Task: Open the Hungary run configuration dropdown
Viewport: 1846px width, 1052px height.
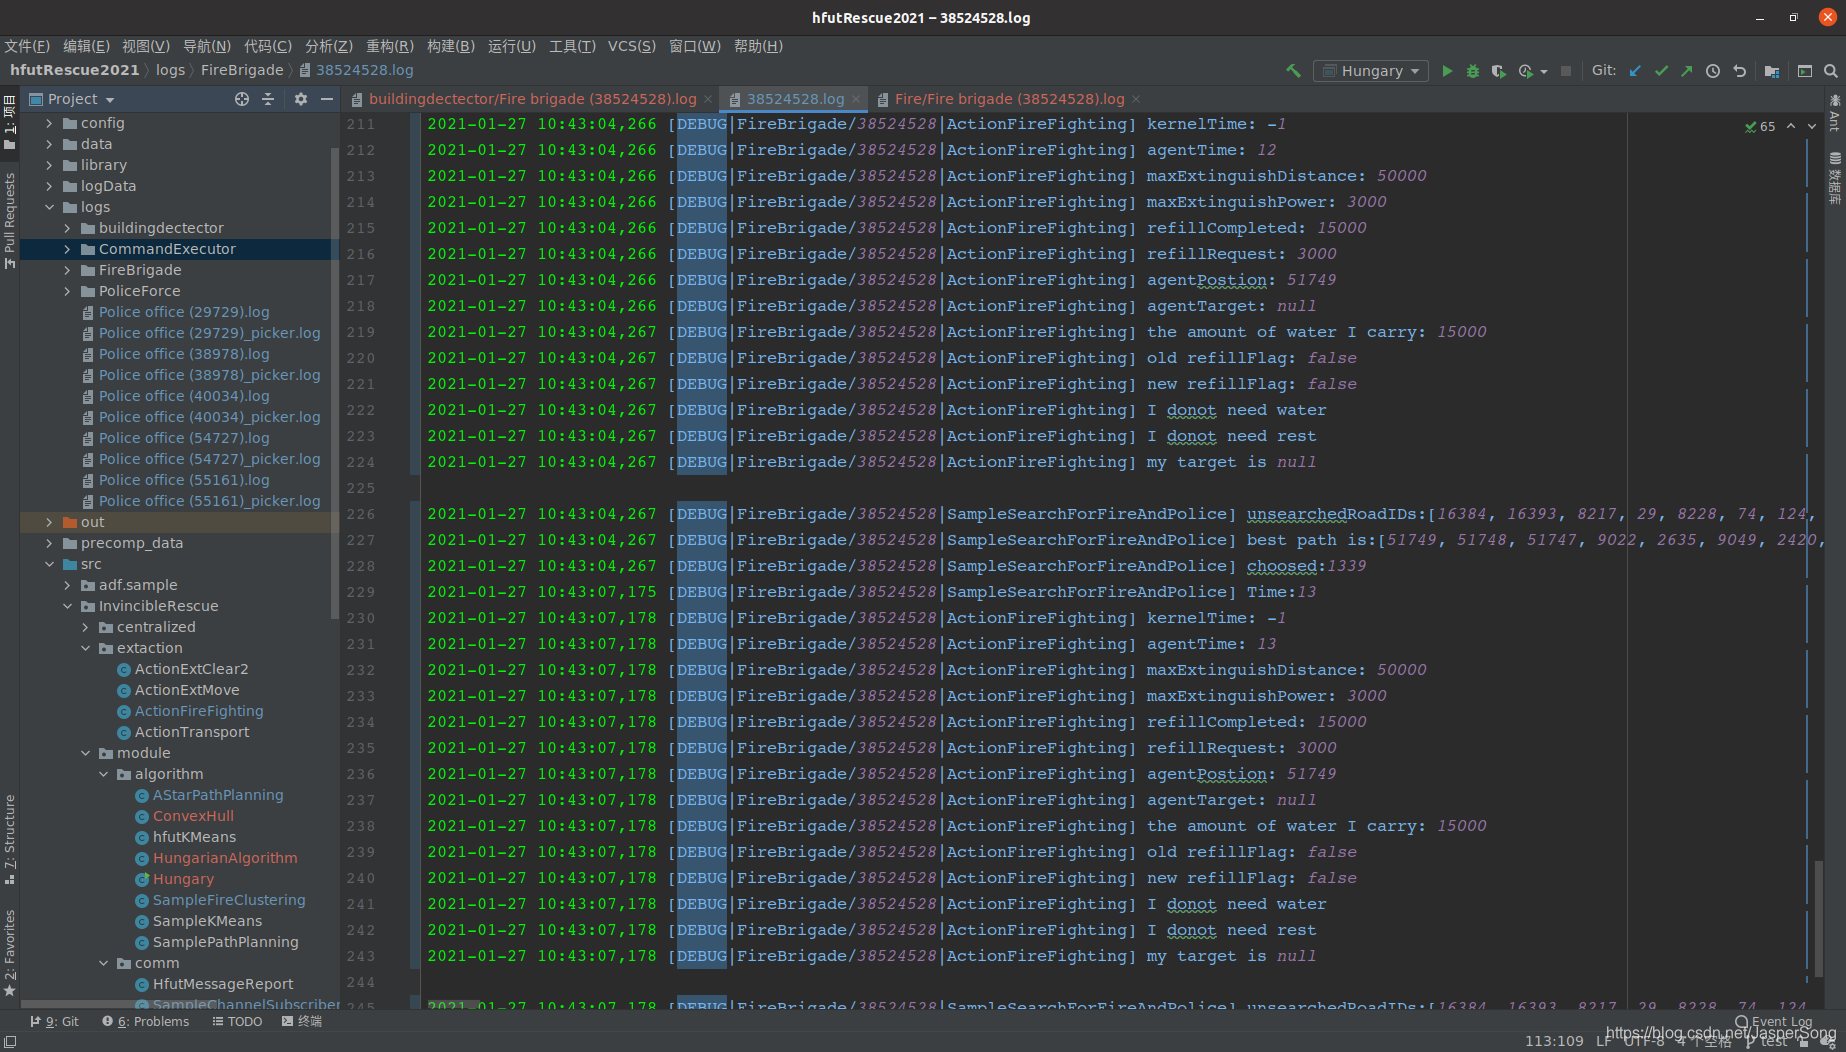Action: click(x=1370, y=71)
